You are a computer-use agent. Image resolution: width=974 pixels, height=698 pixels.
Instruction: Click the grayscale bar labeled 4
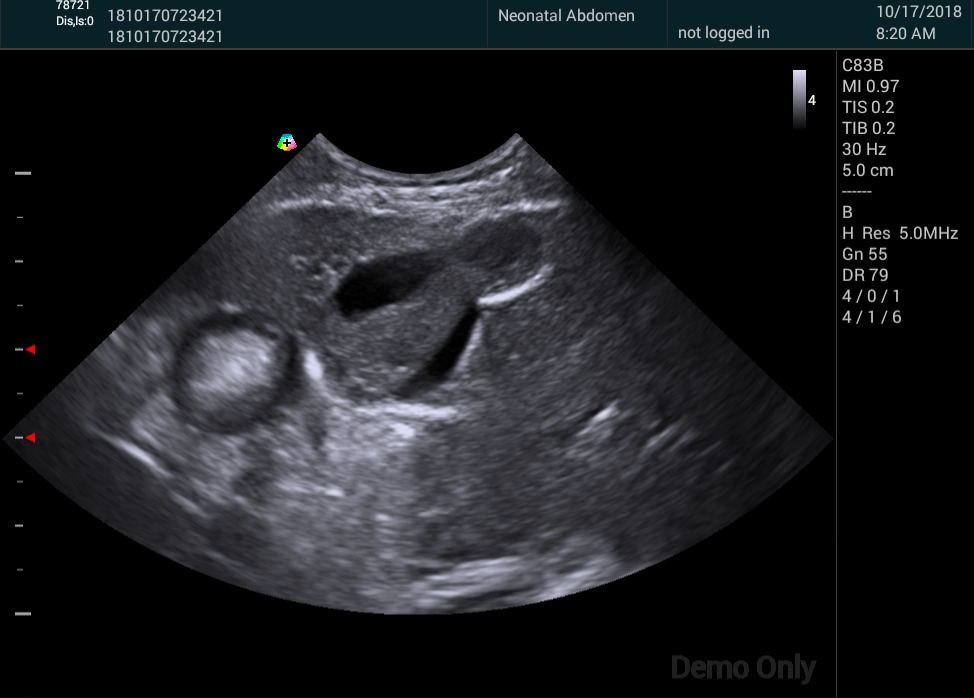799,99
